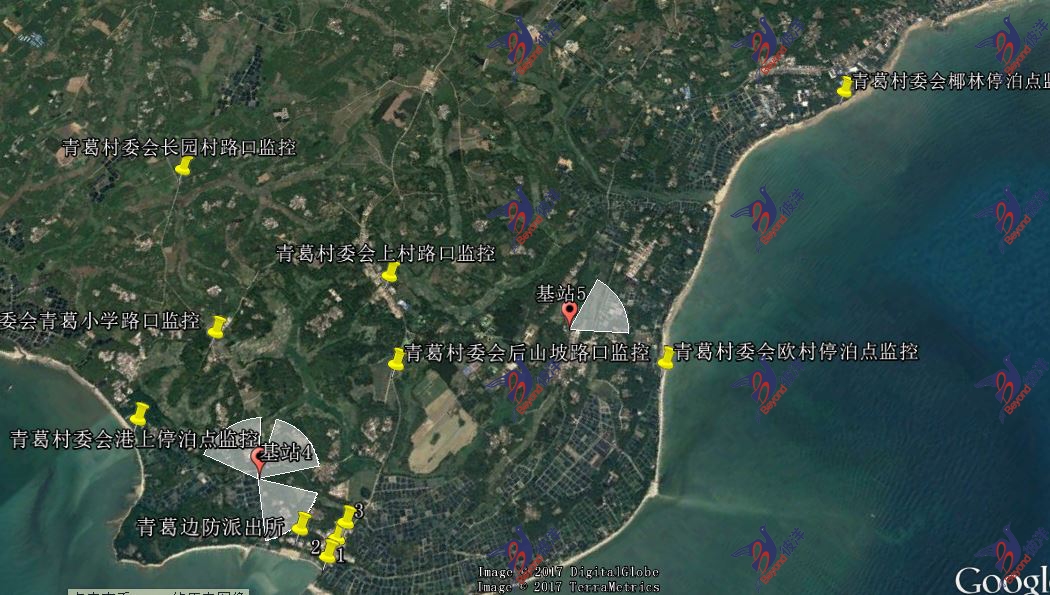Viewport: 1050px width, 595px height.
Task: Click the DigitalGlobe image copyright text
Action: [568, 572]
